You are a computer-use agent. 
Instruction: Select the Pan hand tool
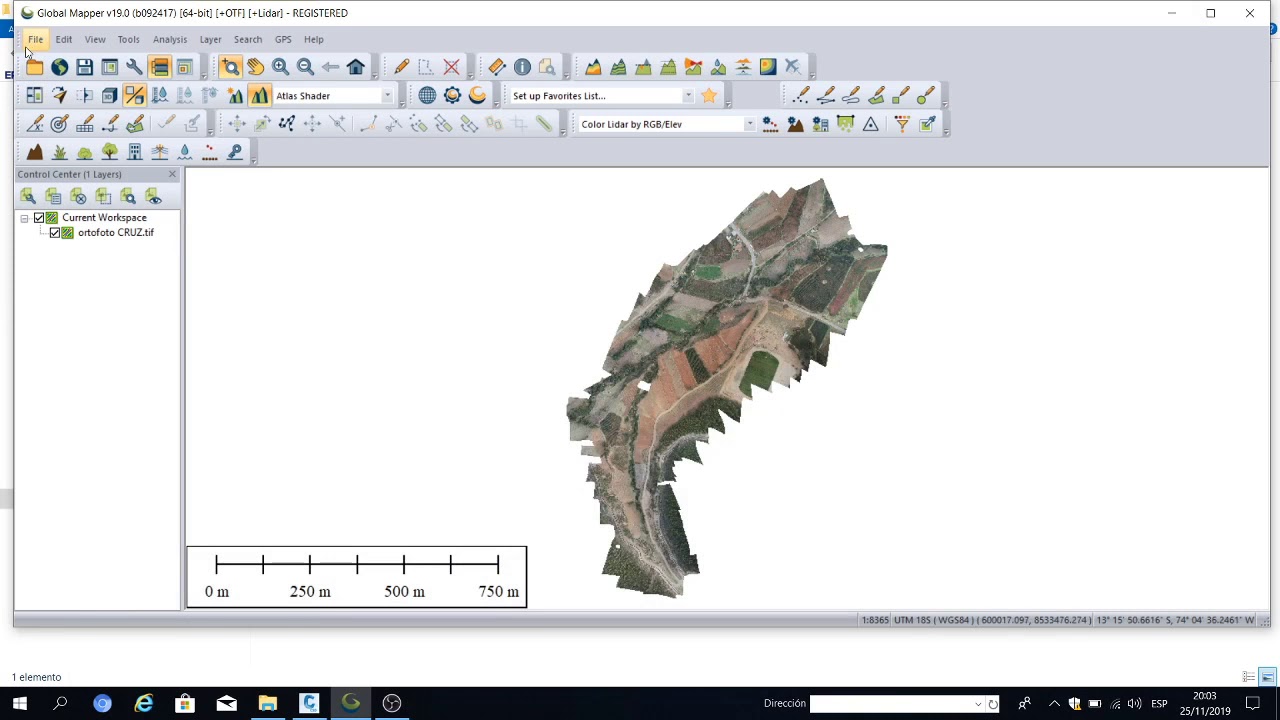256,67
